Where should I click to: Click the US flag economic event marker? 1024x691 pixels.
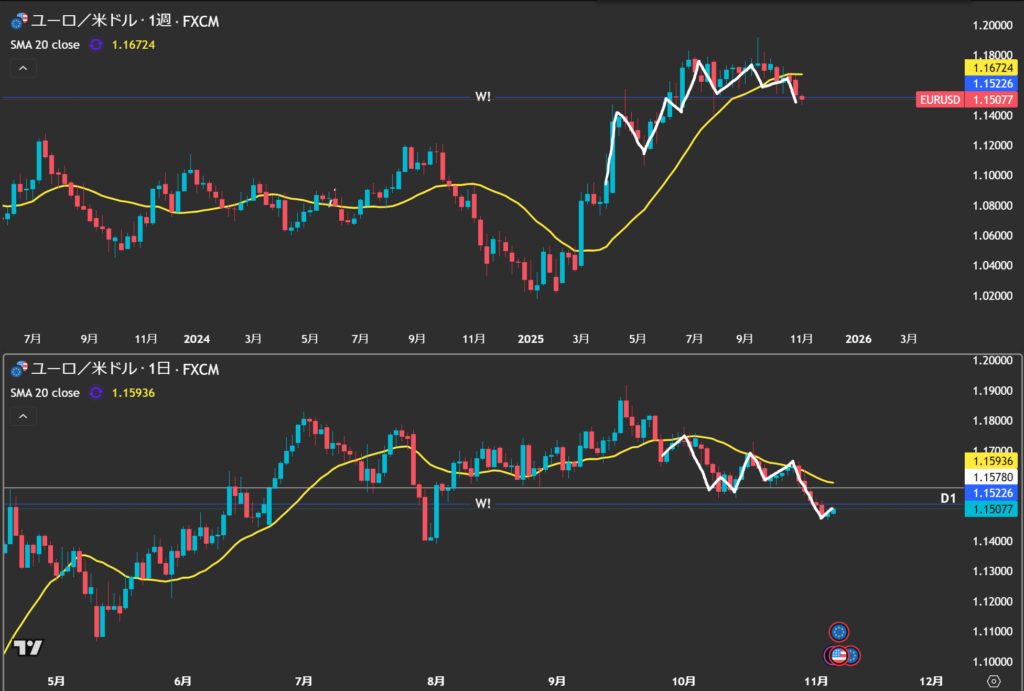[x=838, y=656]
